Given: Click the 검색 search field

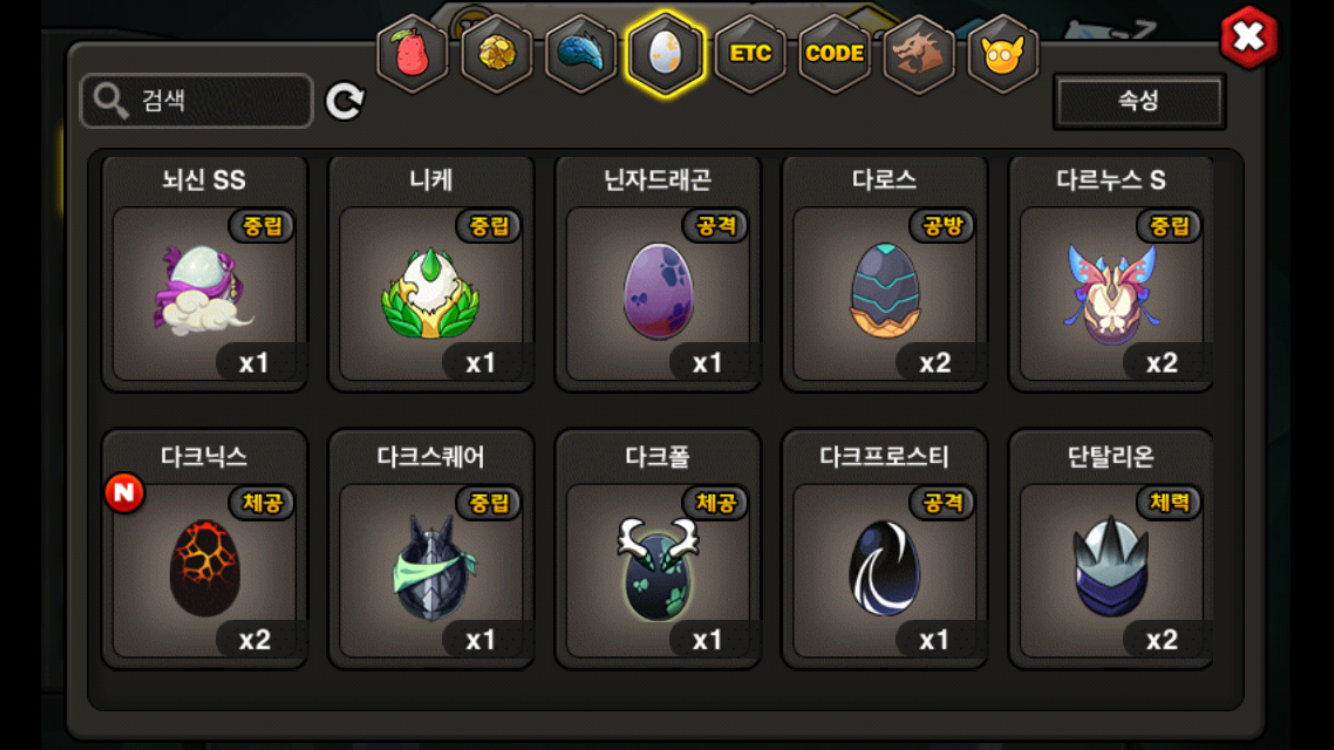Looking at the screenshot, I should pos(197,101).
